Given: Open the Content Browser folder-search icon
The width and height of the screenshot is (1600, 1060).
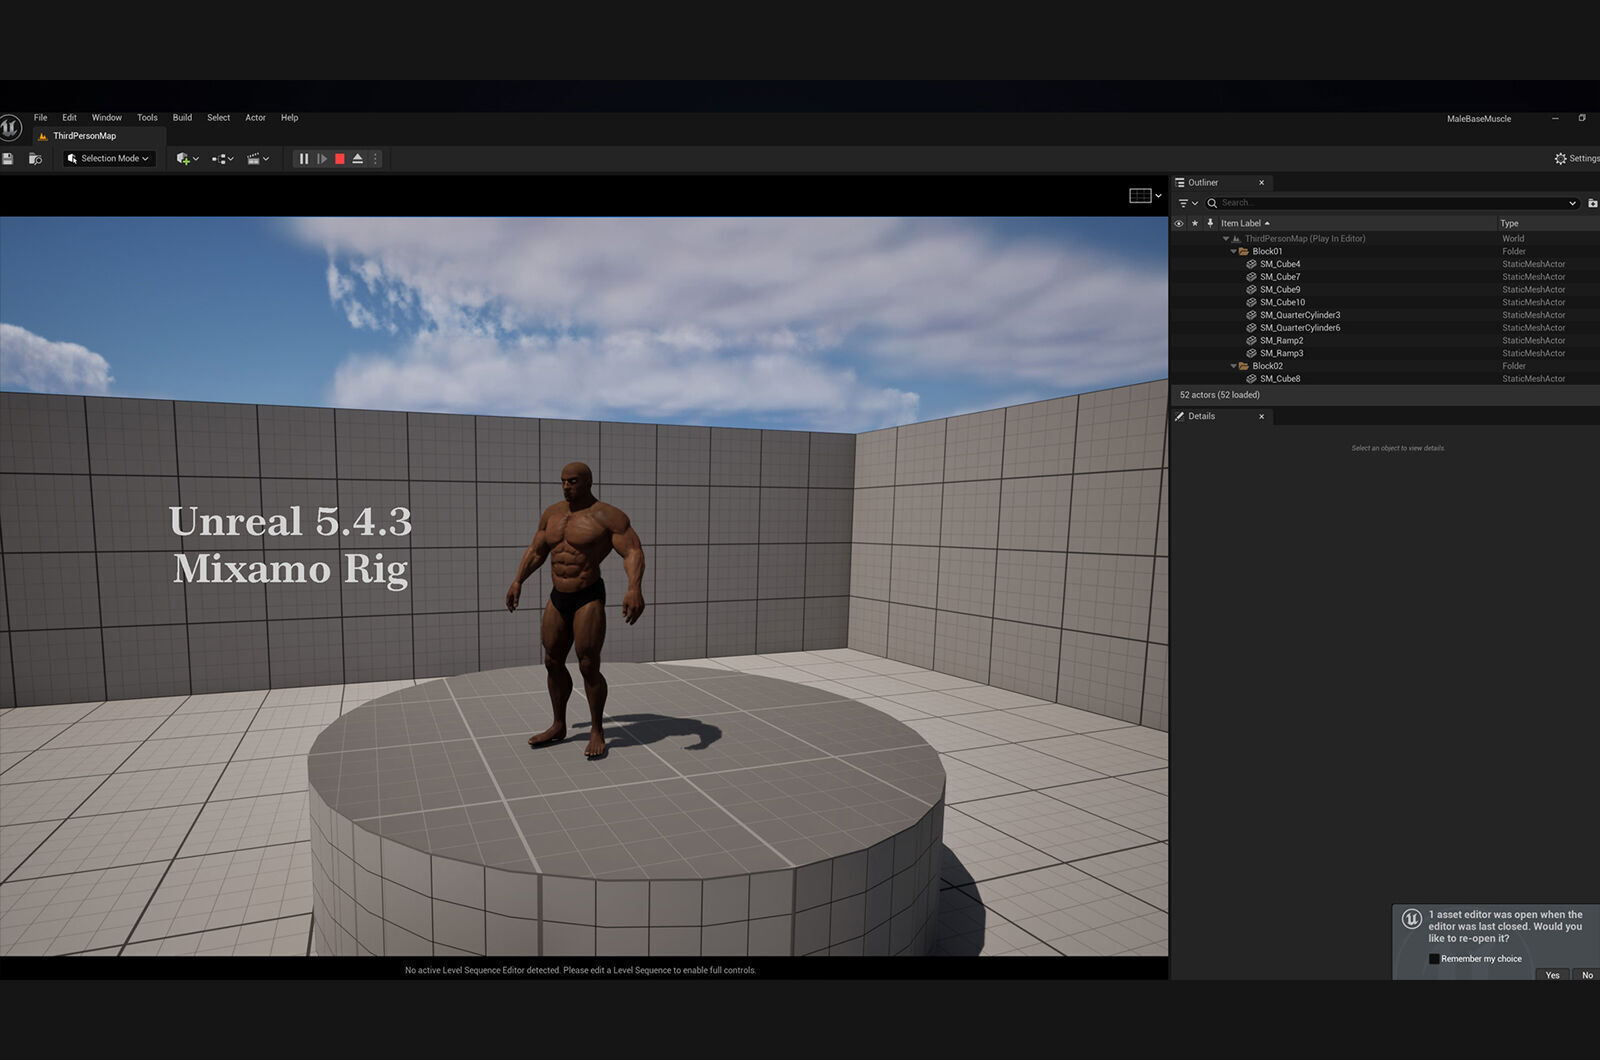Looking at the screenshot, I should point(35,159).
